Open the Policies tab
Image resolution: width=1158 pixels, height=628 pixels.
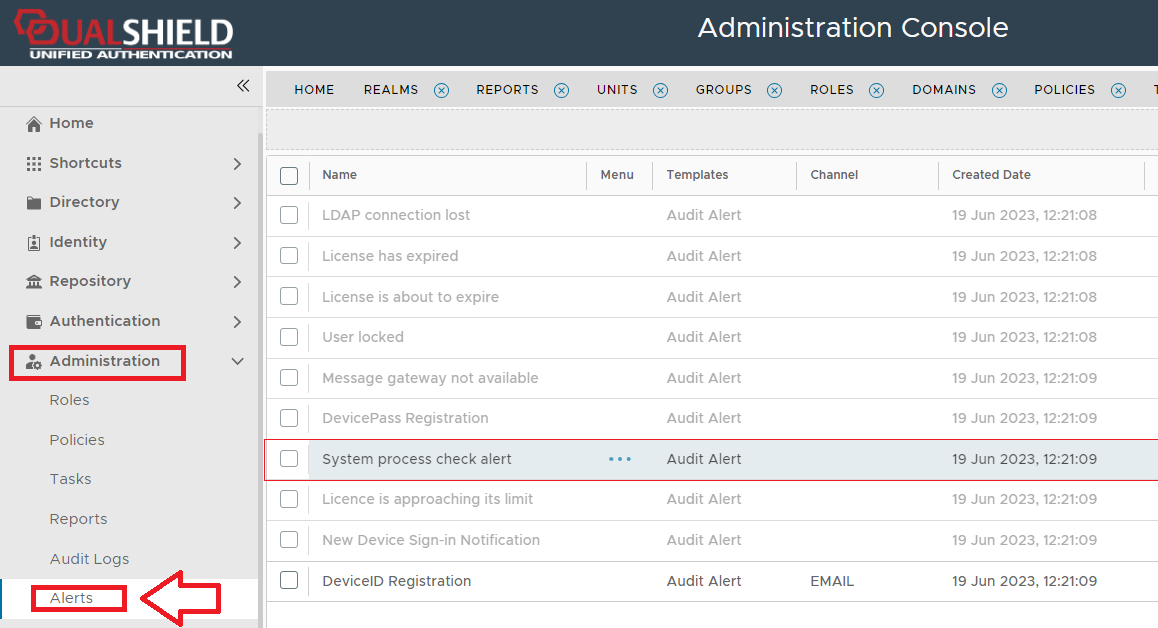tap(1064, 90)
